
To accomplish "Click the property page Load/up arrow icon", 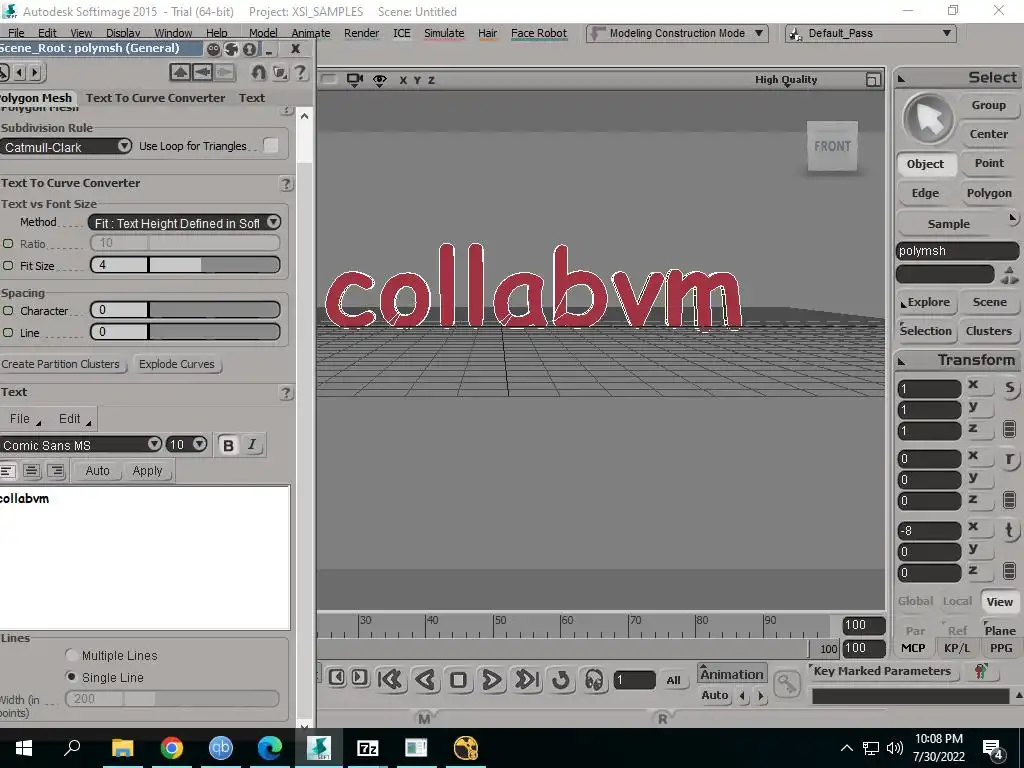I will pos(180,72).
